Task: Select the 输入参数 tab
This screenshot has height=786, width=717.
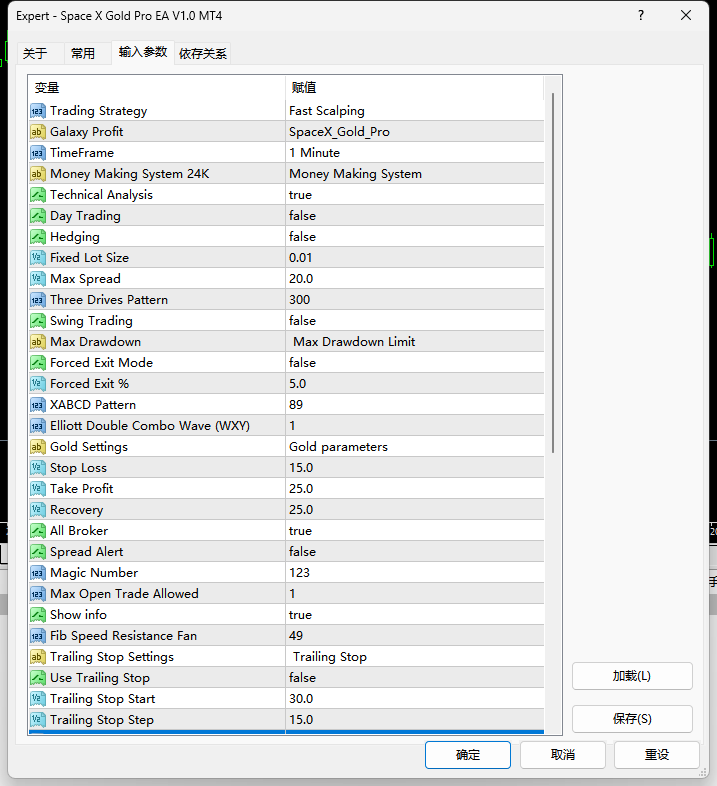Action: point(143,52)
